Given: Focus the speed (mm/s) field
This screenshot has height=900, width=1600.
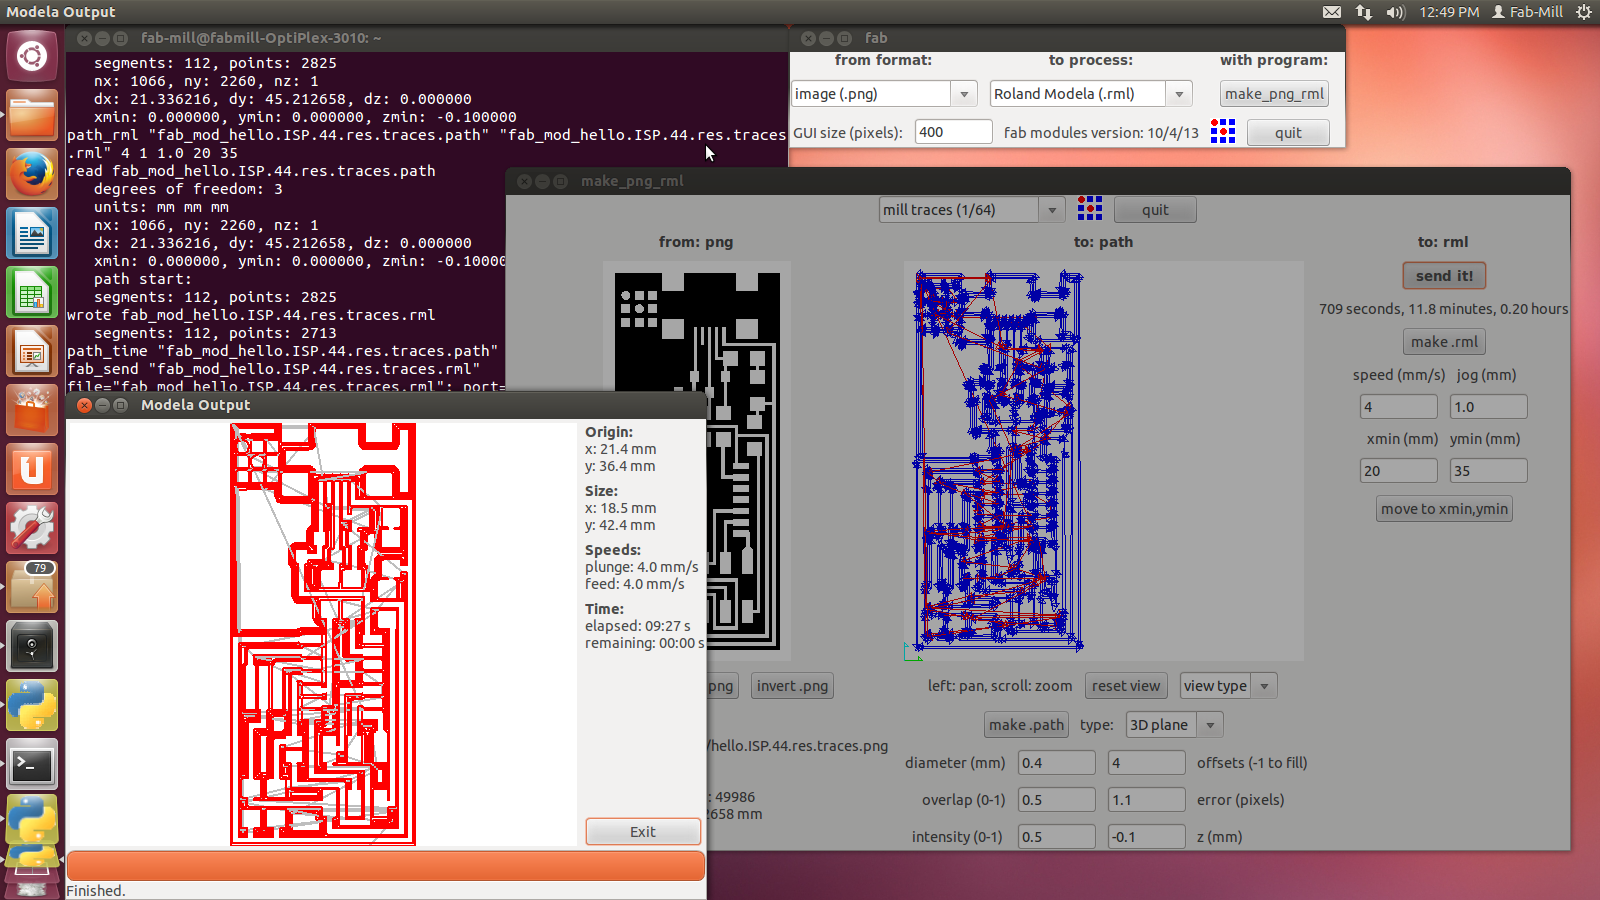Looking at the screenshot, I should pyautogui.click(x=1398, y=407).
